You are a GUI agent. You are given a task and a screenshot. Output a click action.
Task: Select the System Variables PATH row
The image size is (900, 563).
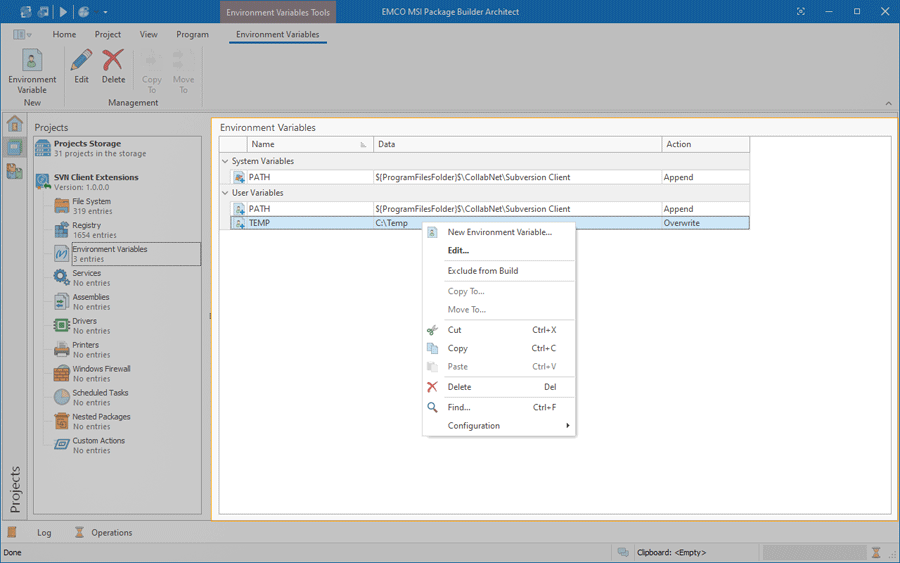(x=490, y=177)
